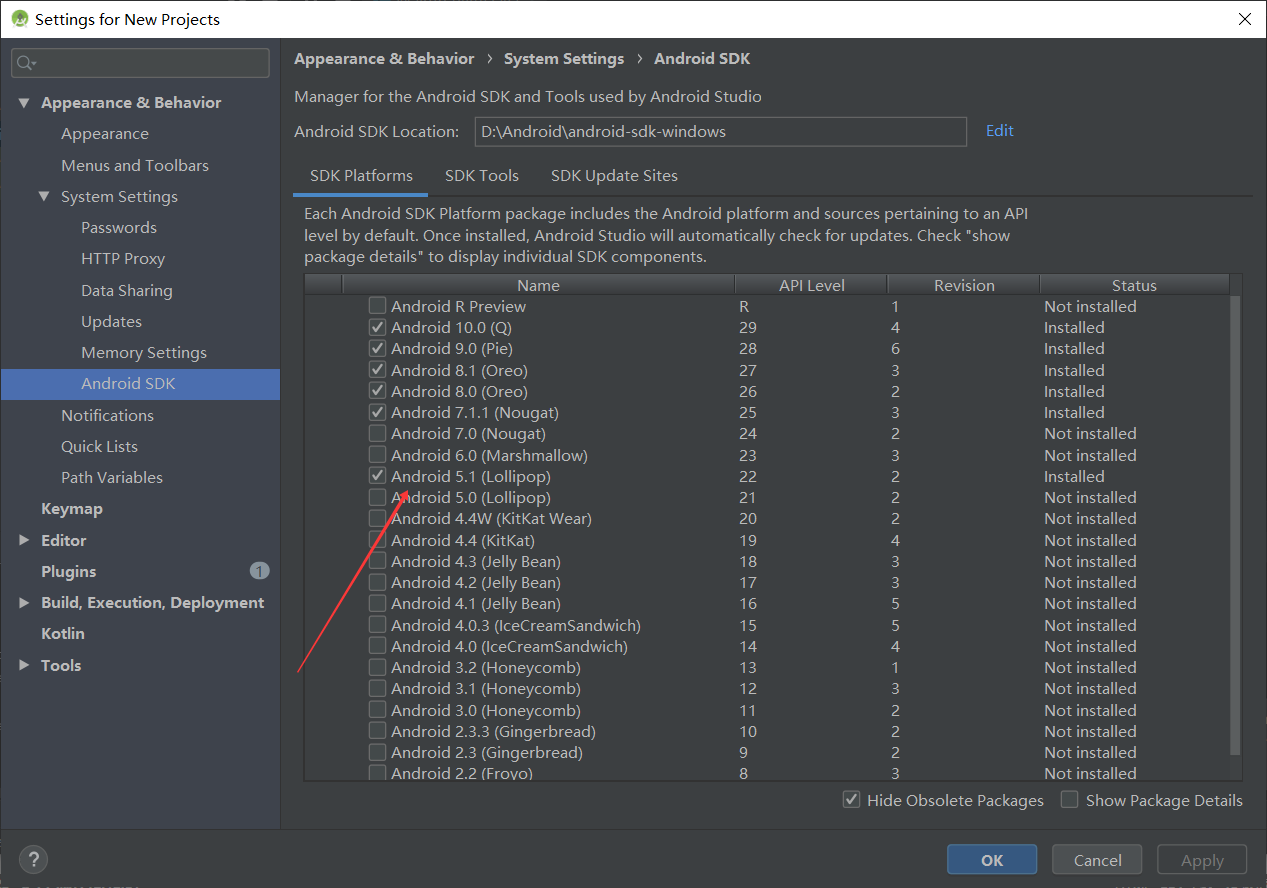
Task: Click the help question mark icon
Action: pyautogui.click(x=34, y=859)
